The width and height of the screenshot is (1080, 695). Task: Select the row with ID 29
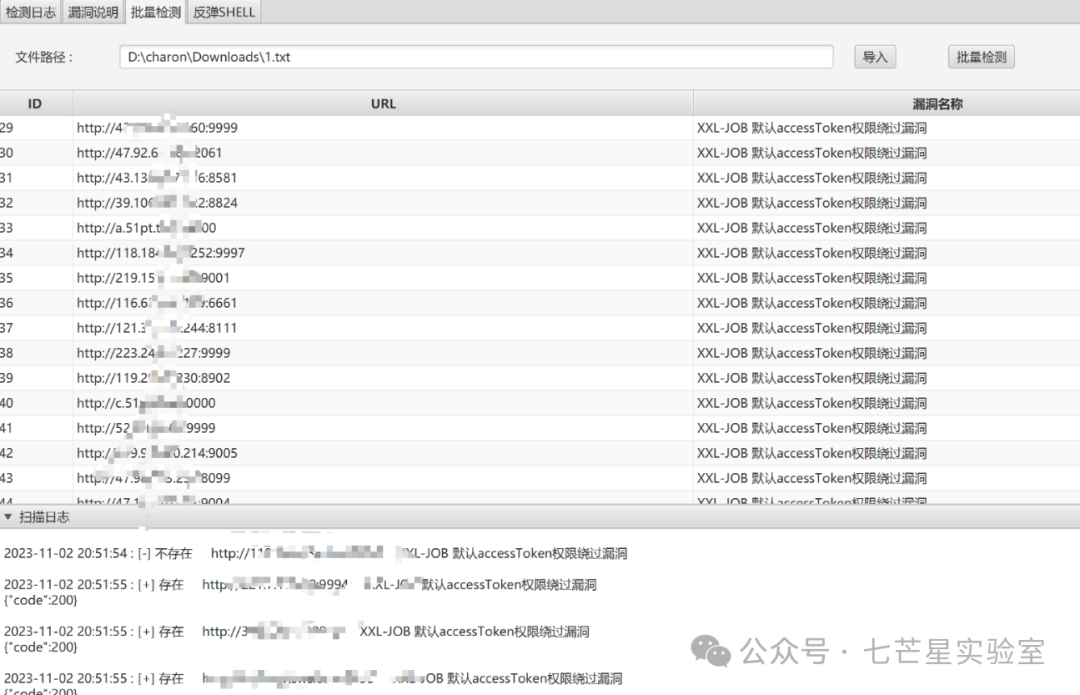click(540, 127)
